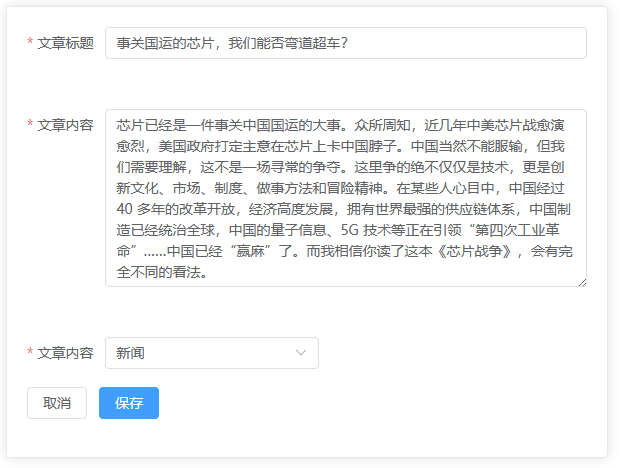
Task: Click red asterisk beside dropdown label
Action: 30,353
